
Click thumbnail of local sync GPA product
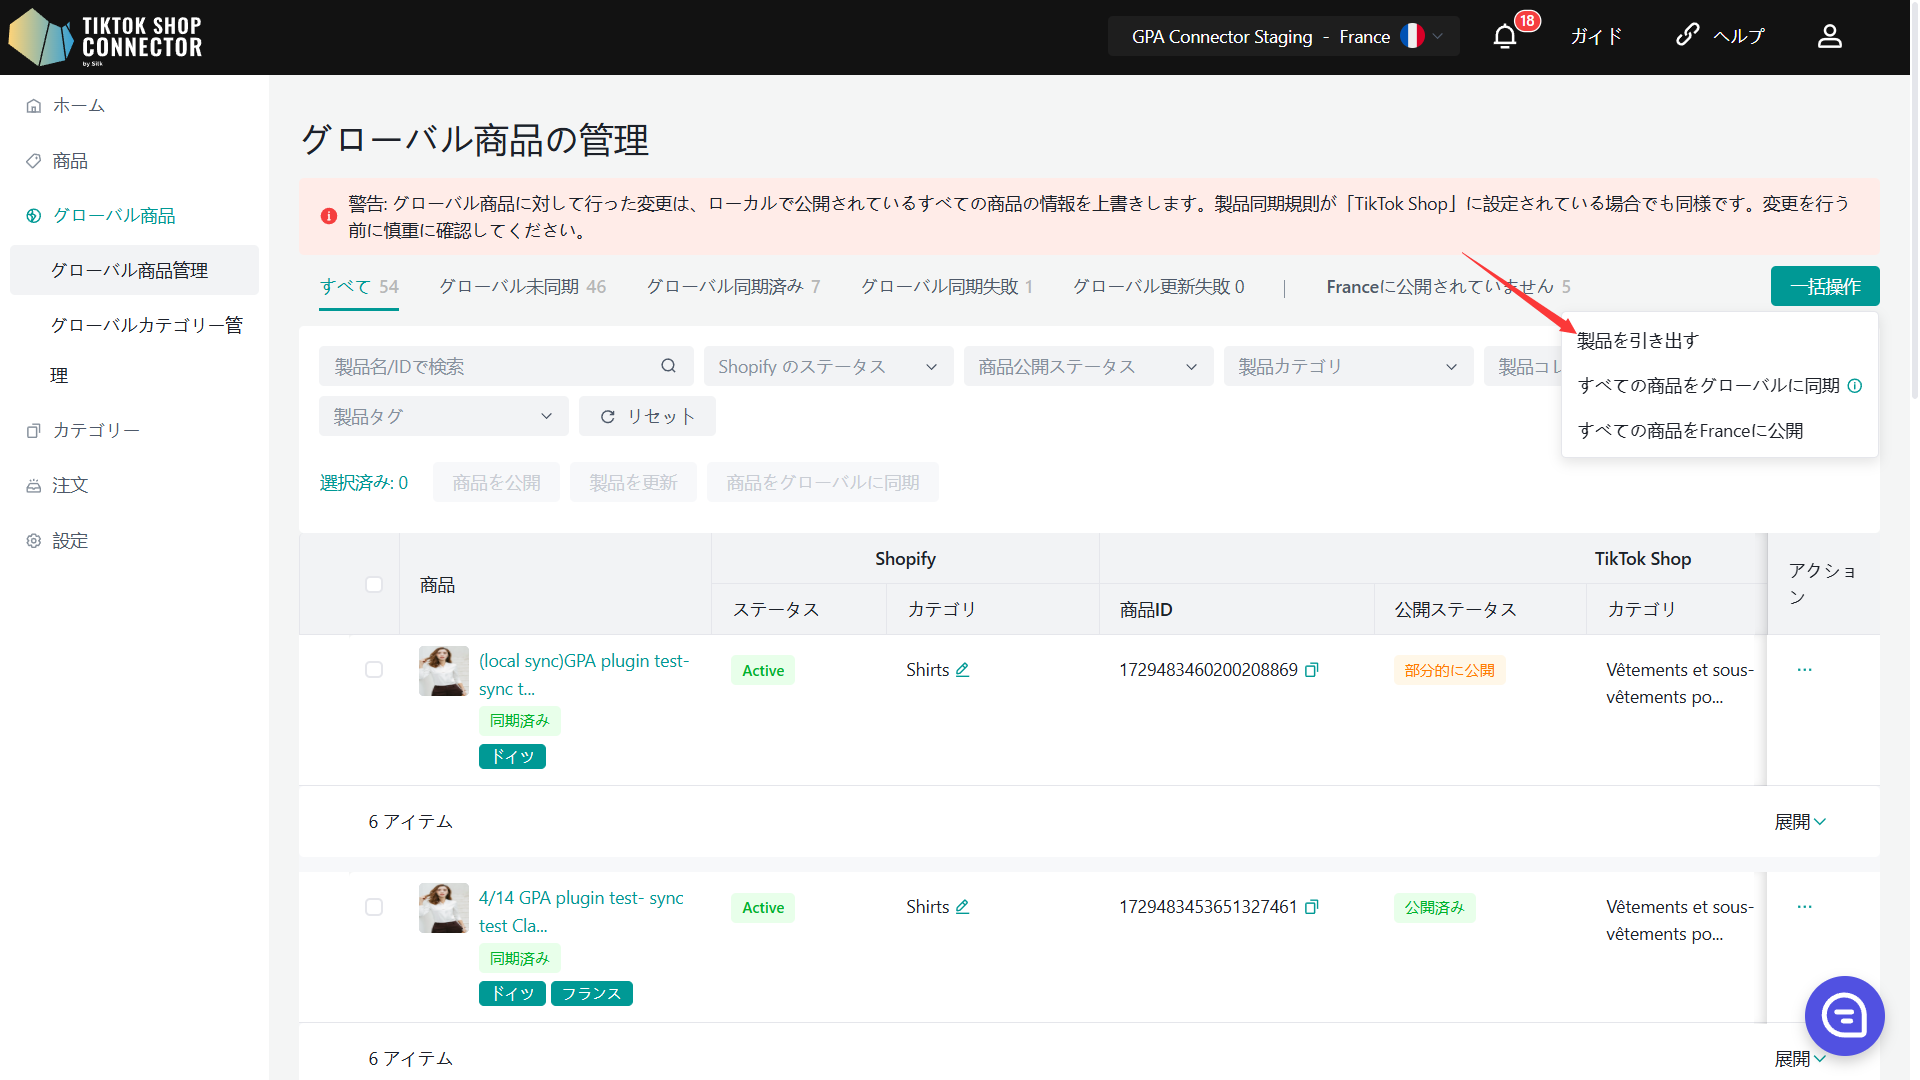pos(443,671)
